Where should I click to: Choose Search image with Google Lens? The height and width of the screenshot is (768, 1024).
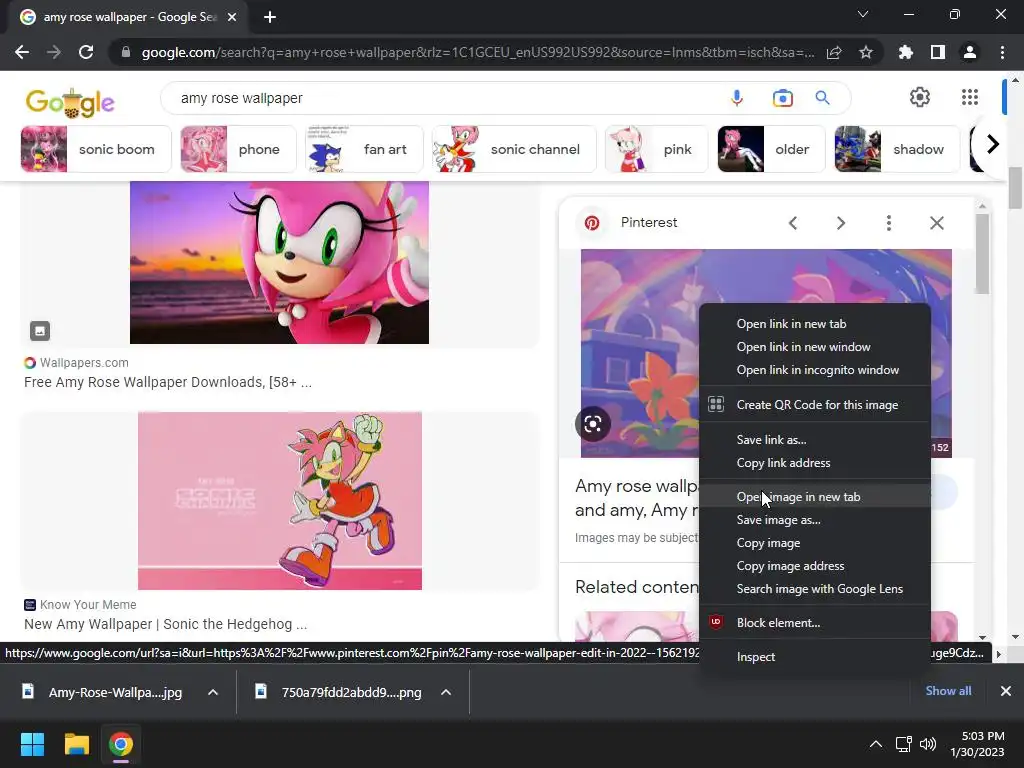coord(814,588)
